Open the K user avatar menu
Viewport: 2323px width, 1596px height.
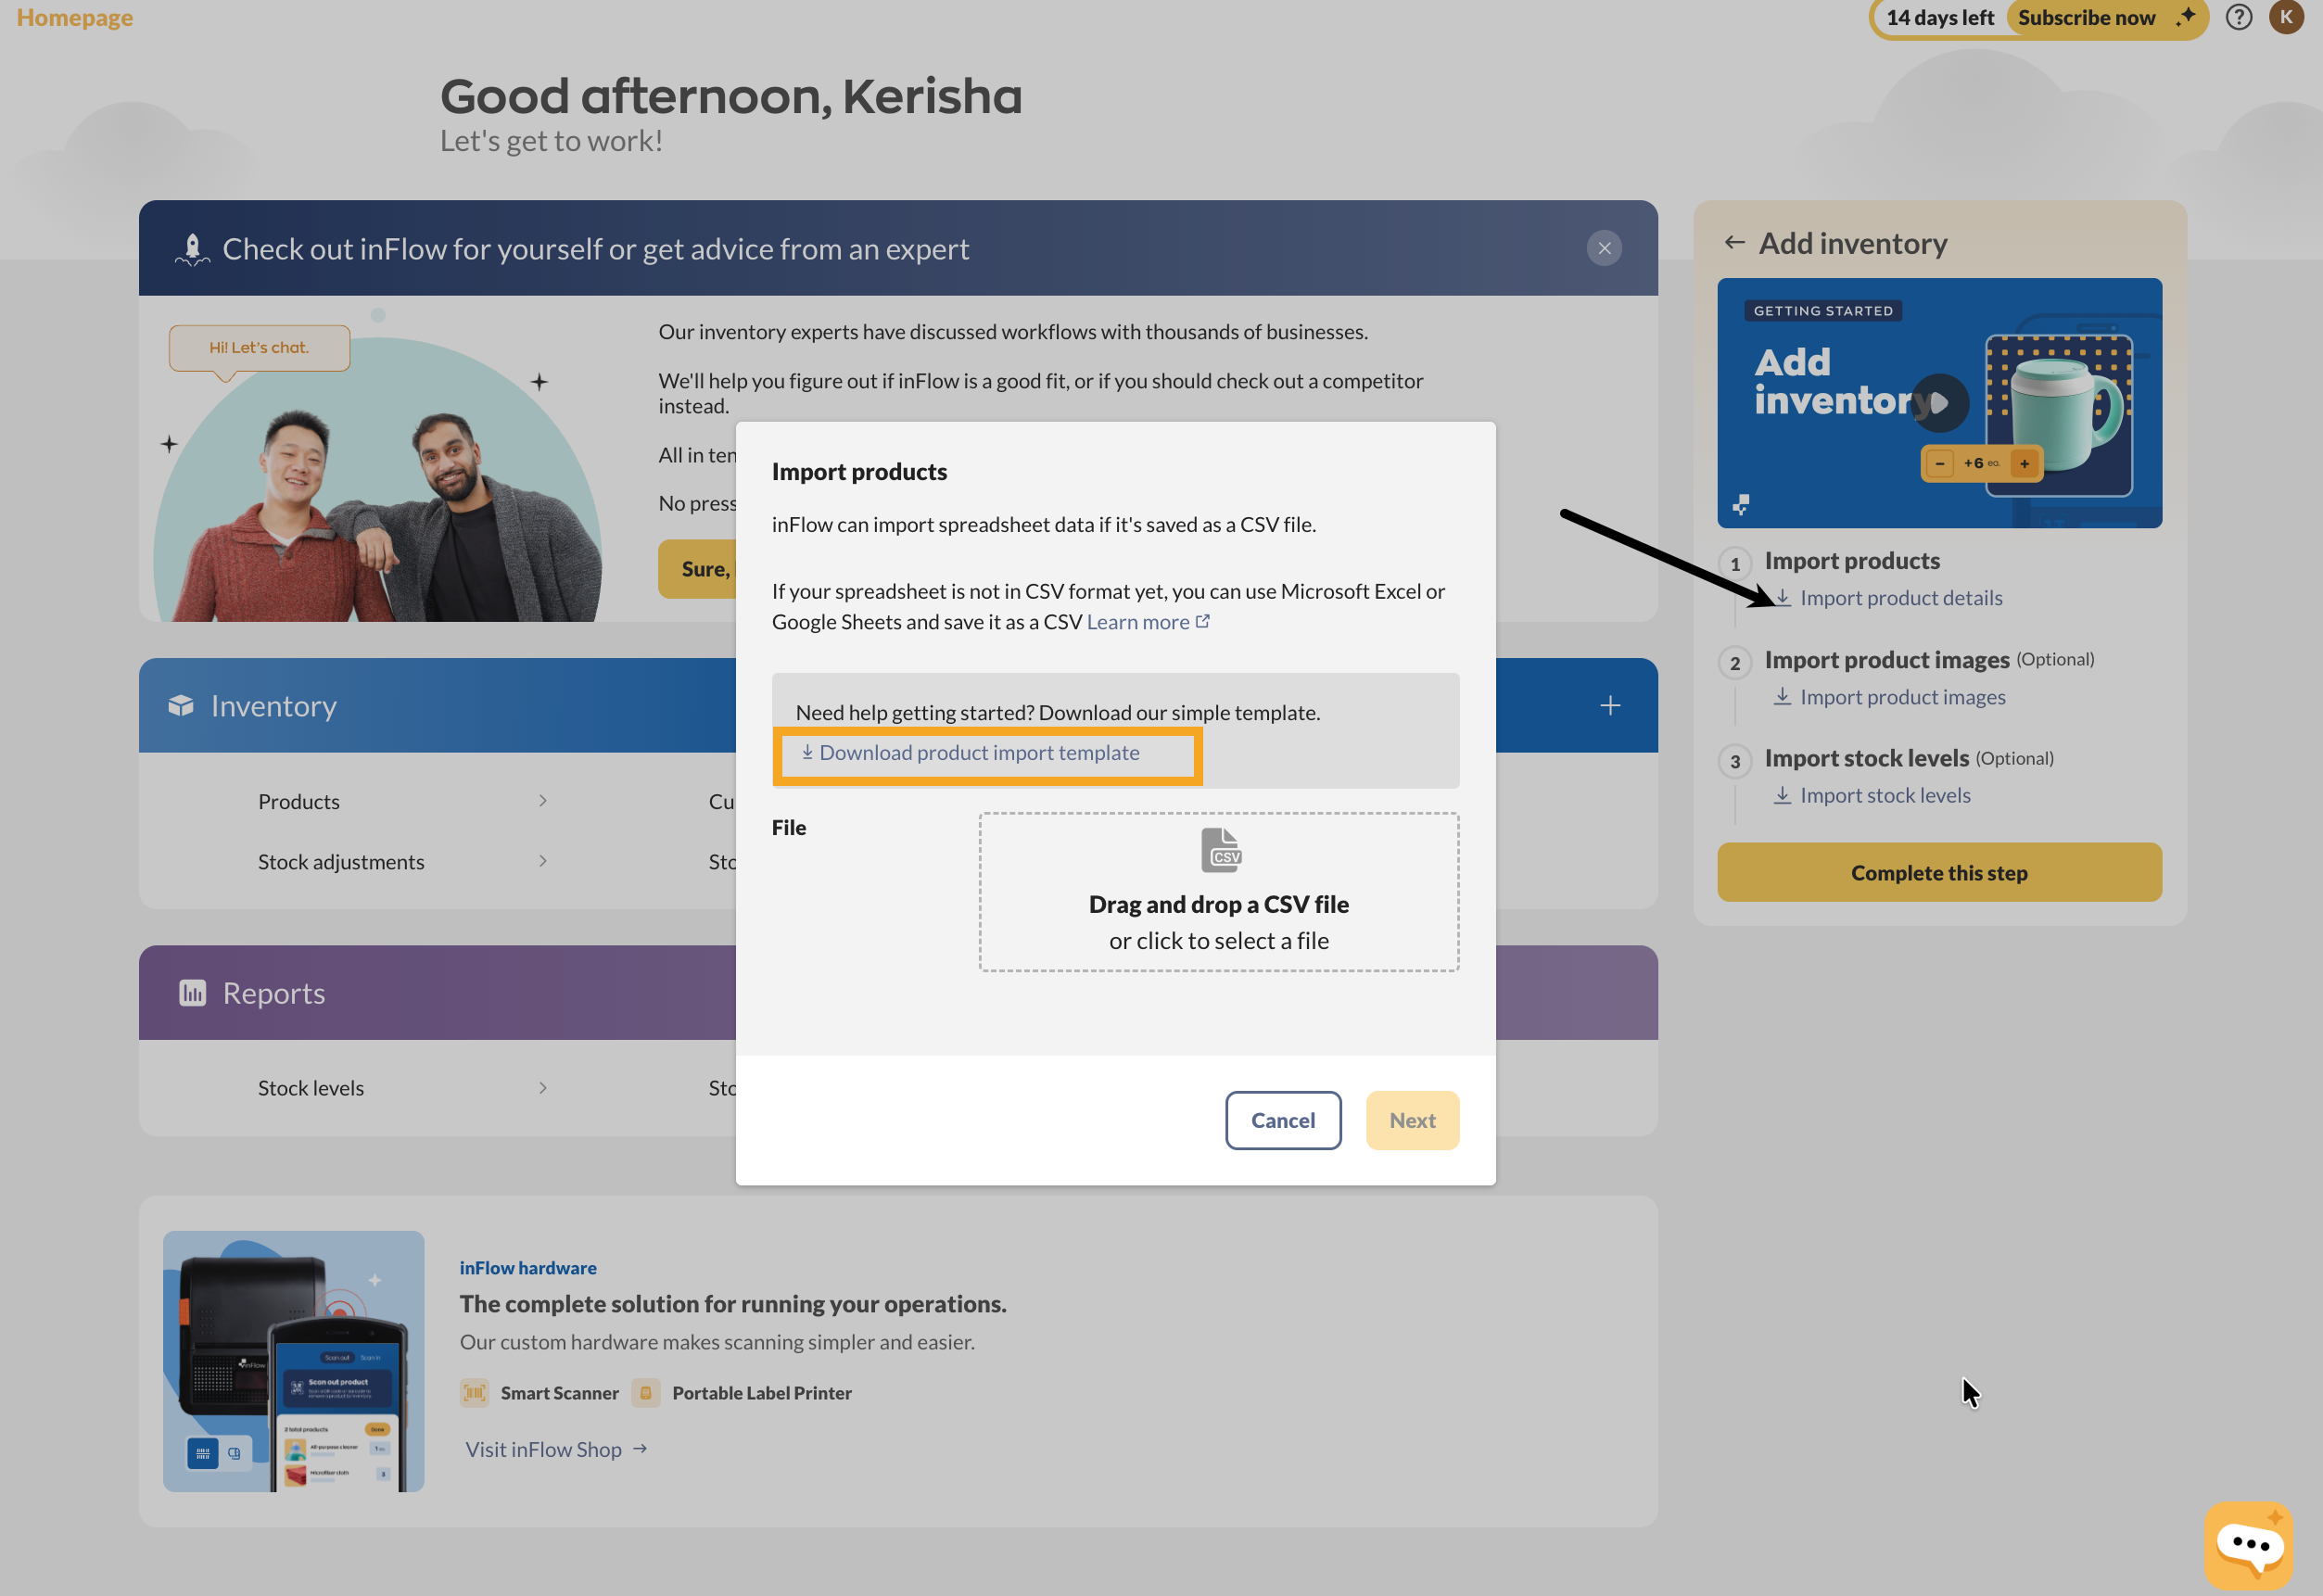pyautogui.click(x=2286, y=17)
